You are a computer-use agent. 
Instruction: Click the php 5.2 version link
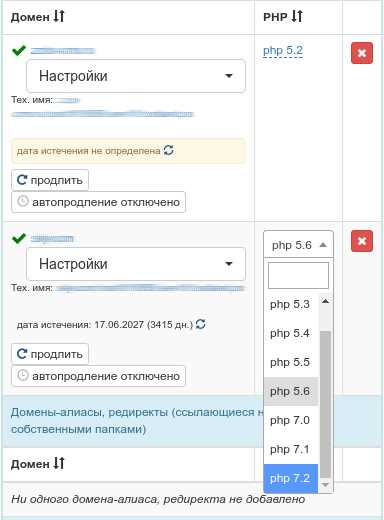tap(283, 51)
